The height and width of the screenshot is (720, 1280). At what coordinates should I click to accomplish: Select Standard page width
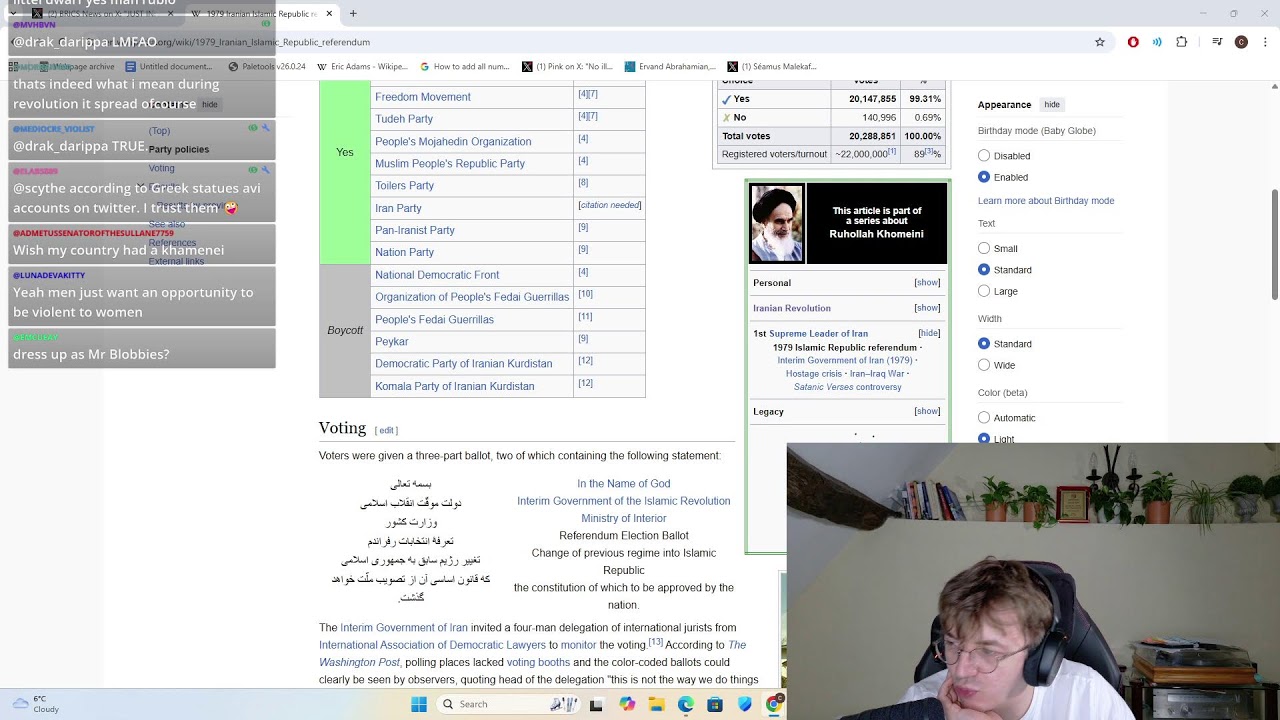[x=984, y=344]
